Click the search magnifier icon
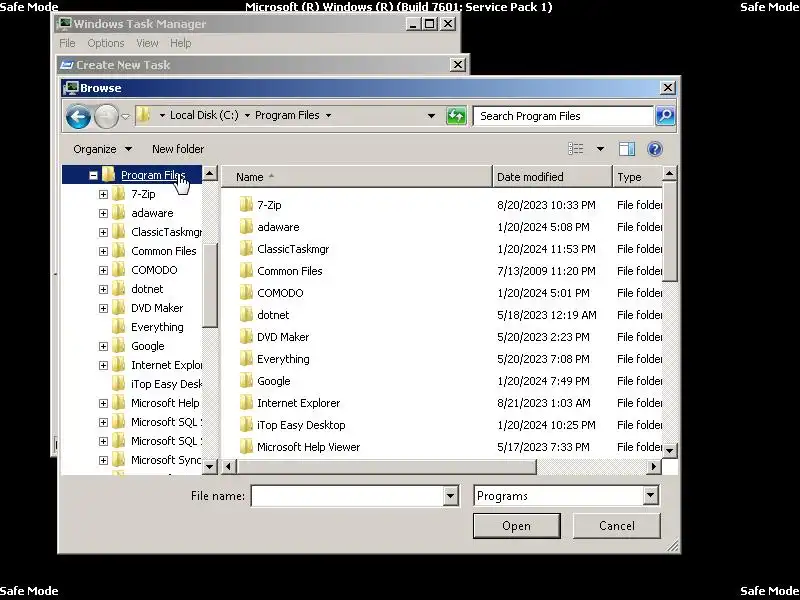Viewport: 800px width, 600px height. click(665, 116)
